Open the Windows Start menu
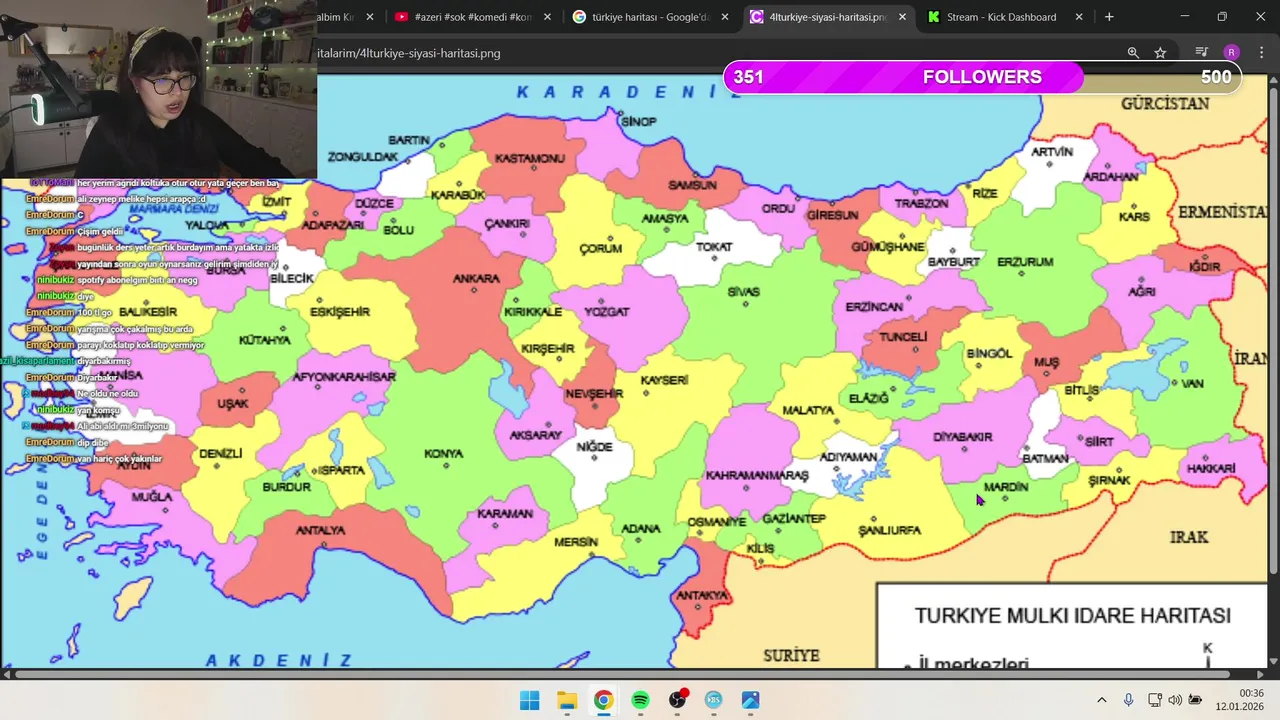This screenshot has height=720, width=1280. (x=529, y=700)
